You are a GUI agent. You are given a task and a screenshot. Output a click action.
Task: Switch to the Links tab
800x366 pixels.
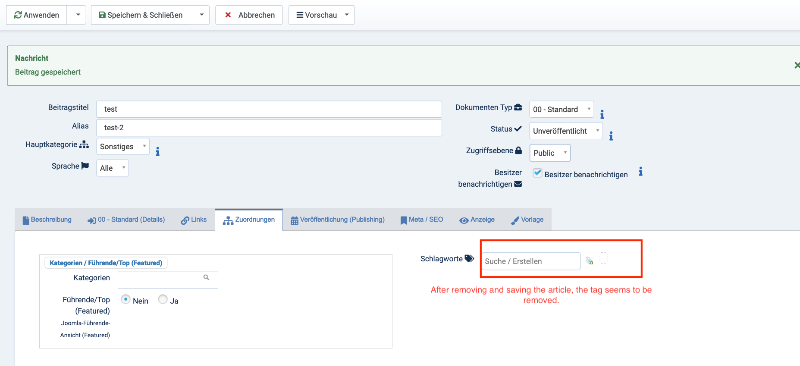[194, 220]
